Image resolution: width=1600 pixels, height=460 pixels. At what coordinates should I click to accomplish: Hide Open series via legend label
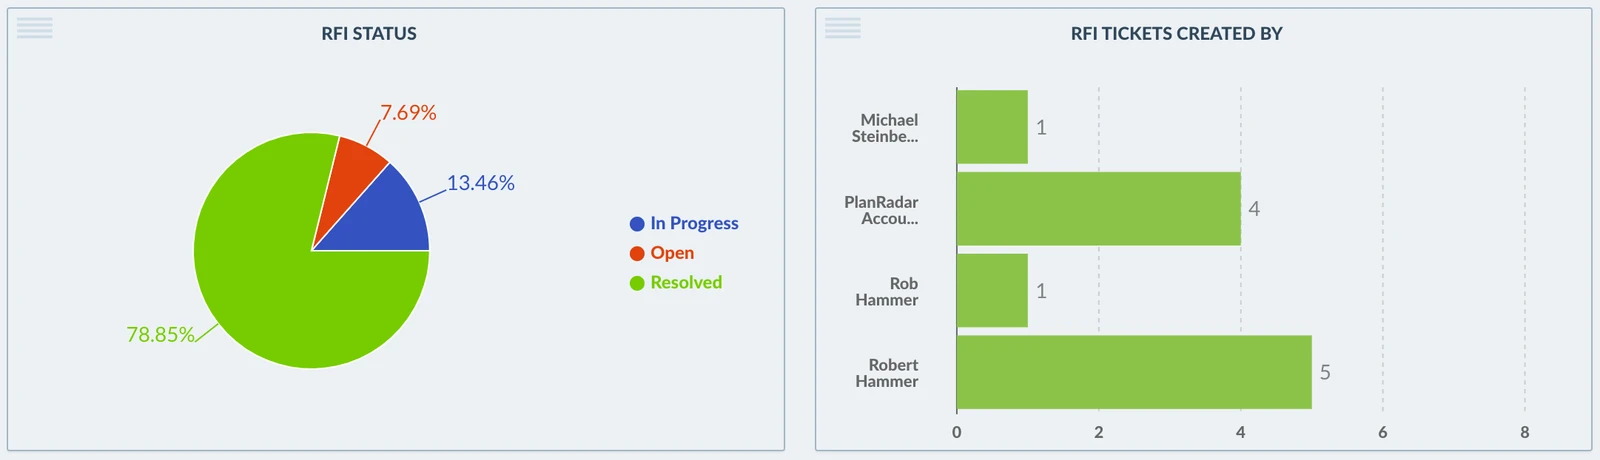click(672, 253)
